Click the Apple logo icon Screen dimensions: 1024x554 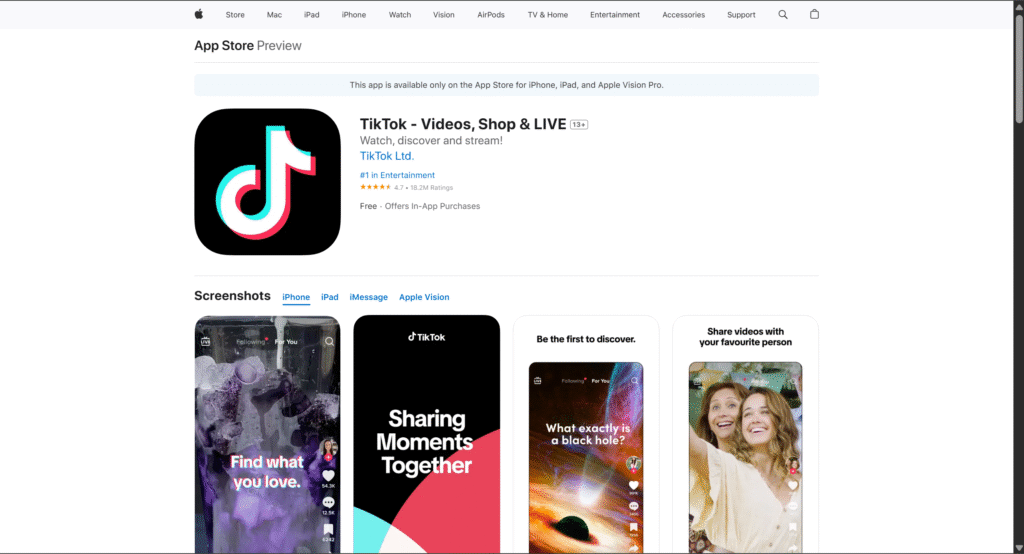198,14
